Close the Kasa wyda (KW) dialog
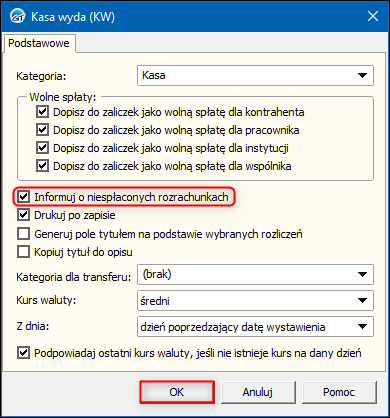Screen dimensions: 390x418 pos(373,16)
